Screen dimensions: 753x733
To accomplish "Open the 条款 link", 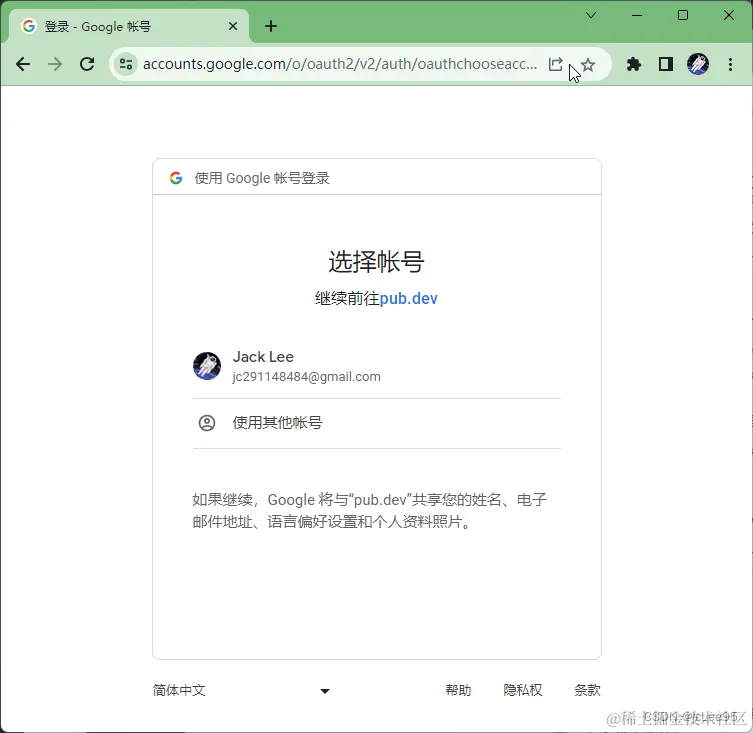I will (587, 690).
